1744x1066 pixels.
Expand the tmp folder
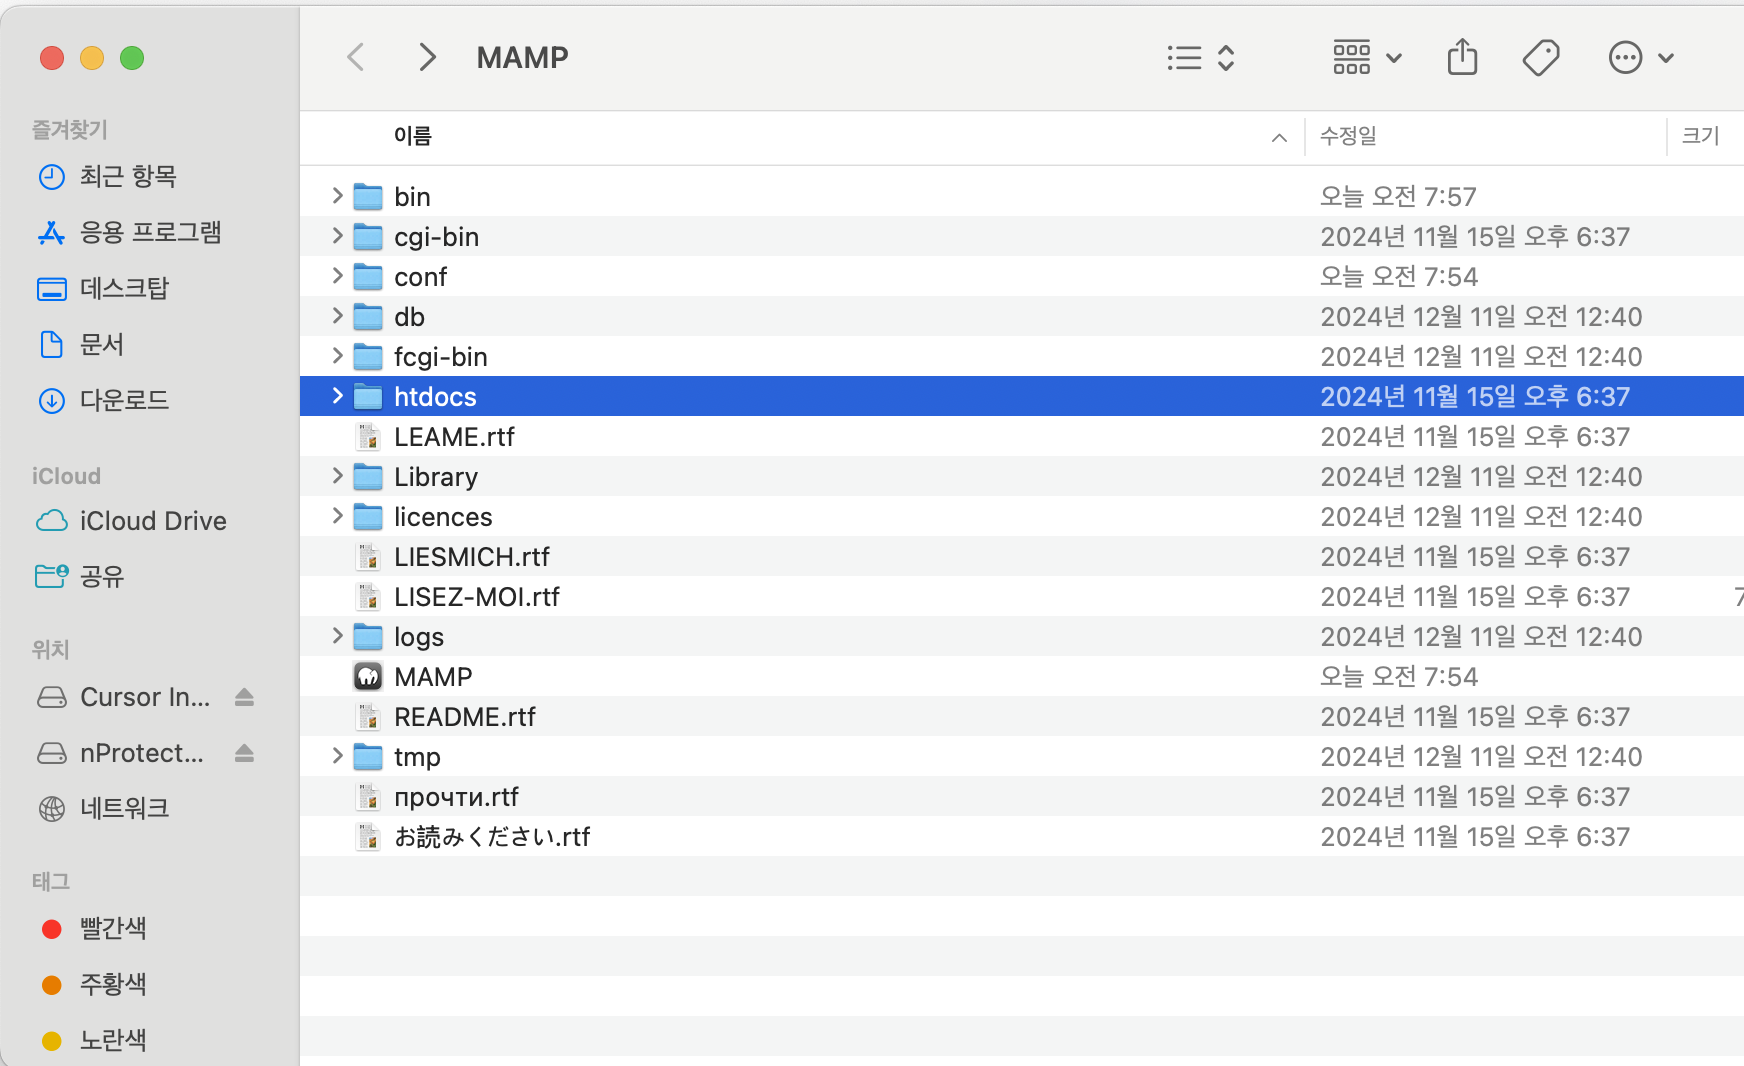pos(337,756)
